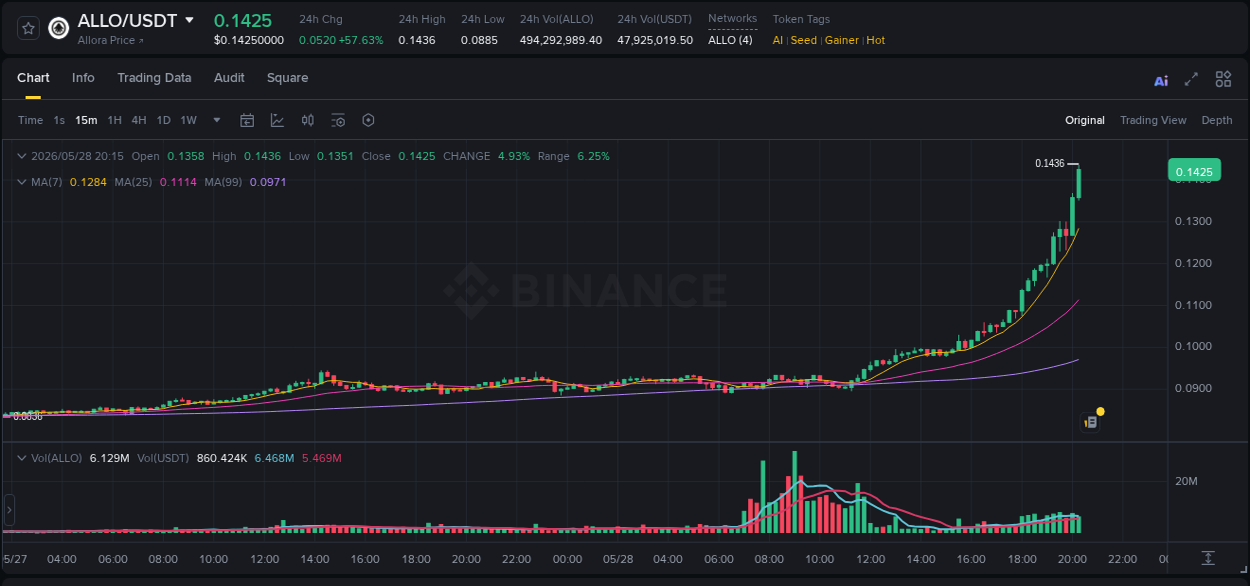Switch to the Info tab

83,78
